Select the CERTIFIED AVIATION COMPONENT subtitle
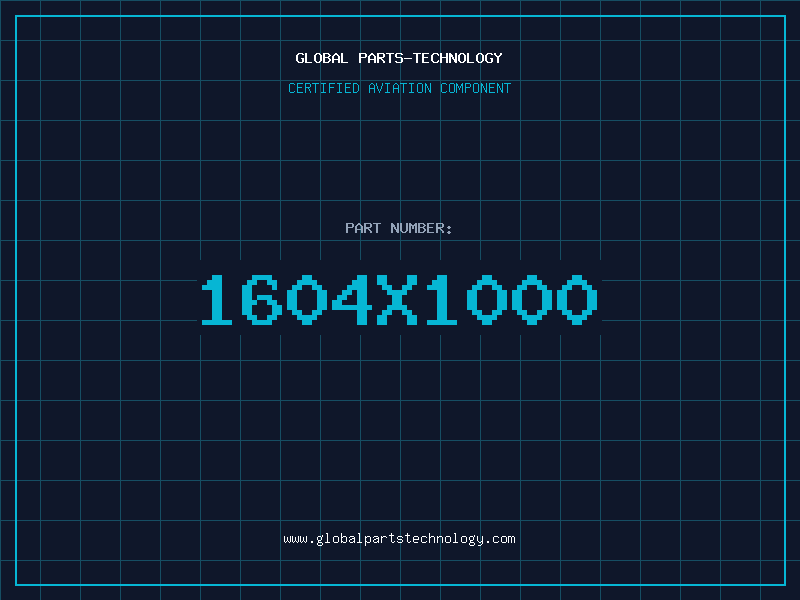 [399, 88]
